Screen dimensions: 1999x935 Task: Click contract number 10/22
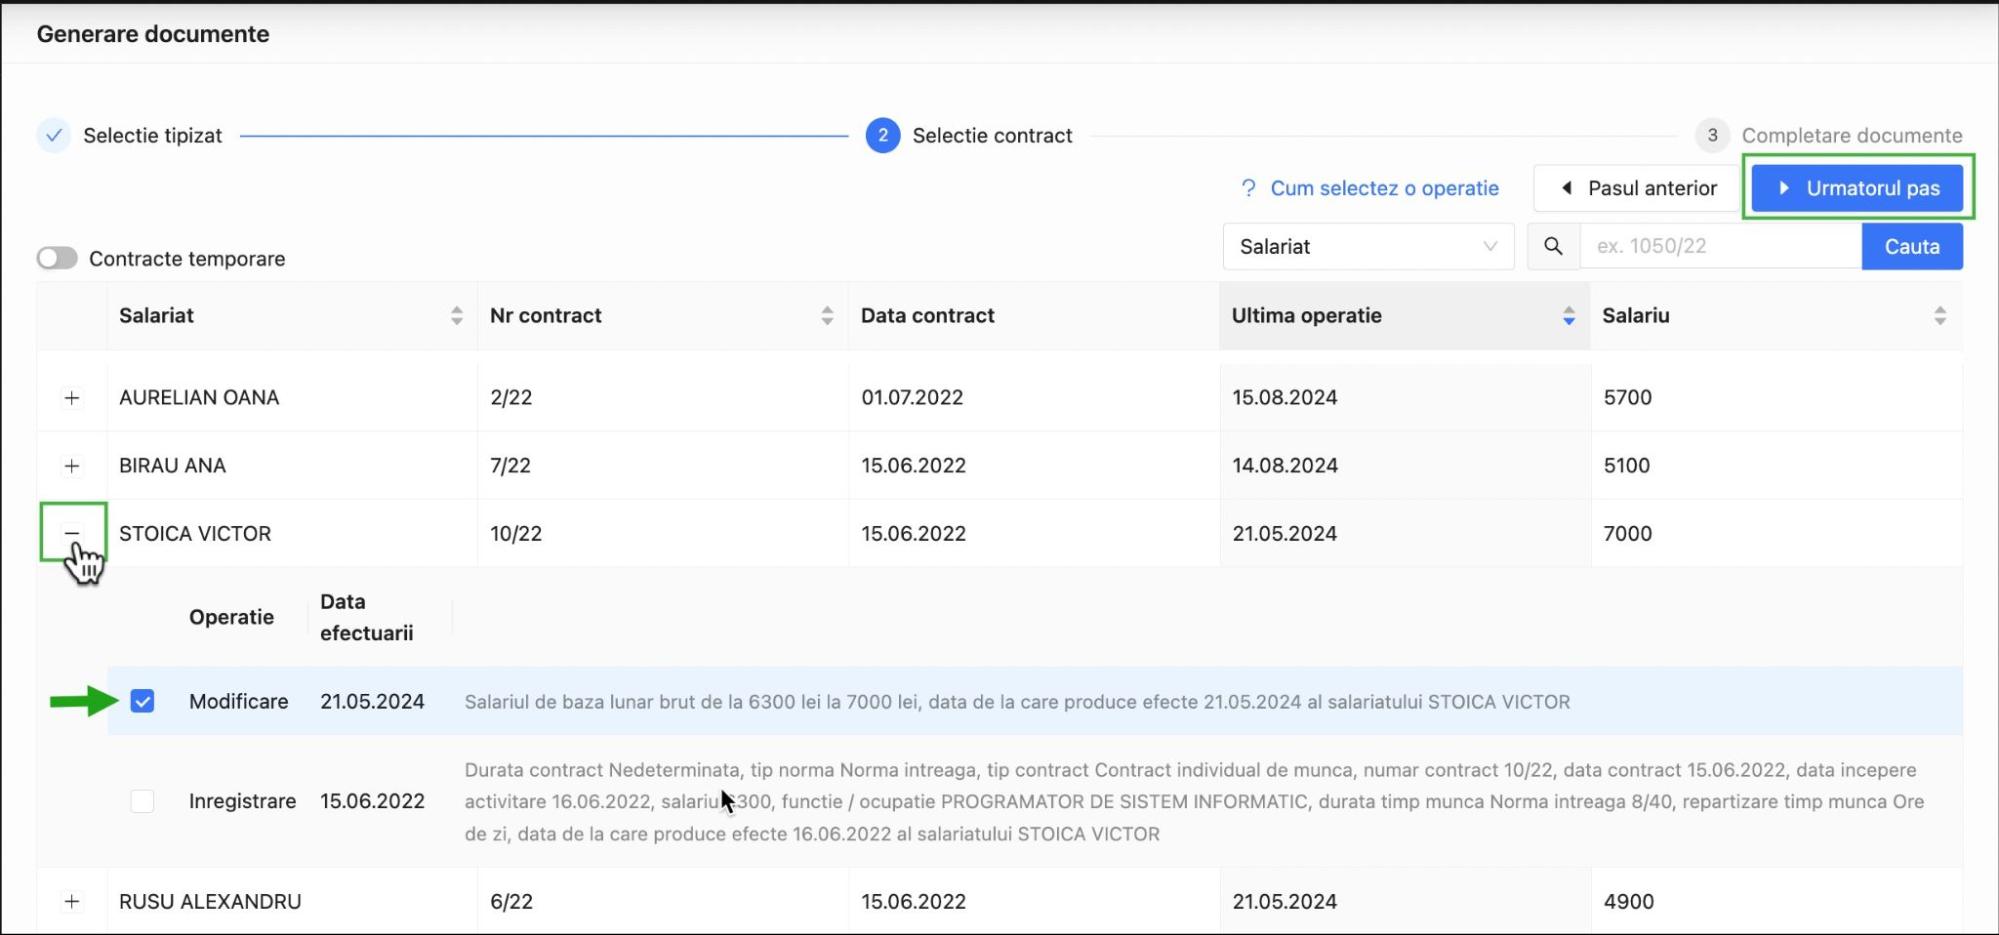point(516,534)
